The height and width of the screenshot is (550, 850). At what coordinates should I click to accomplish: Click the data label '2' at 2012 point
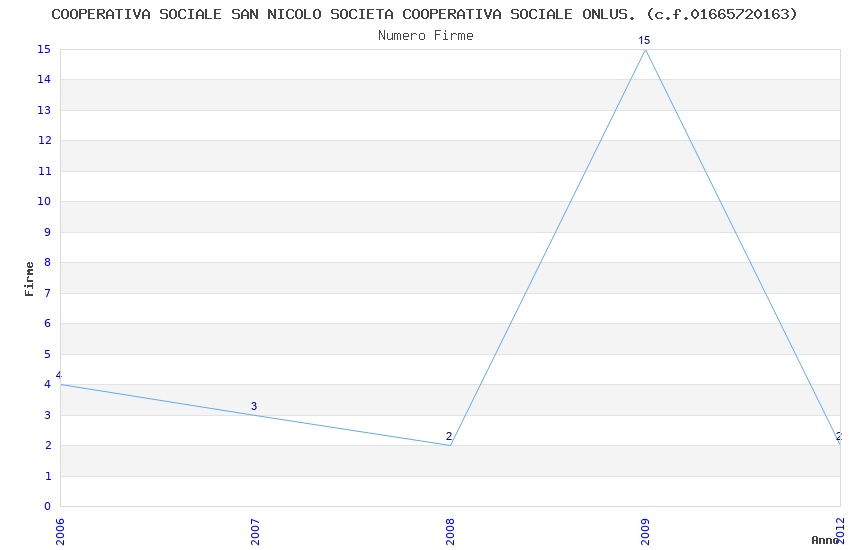click(839, 436)
